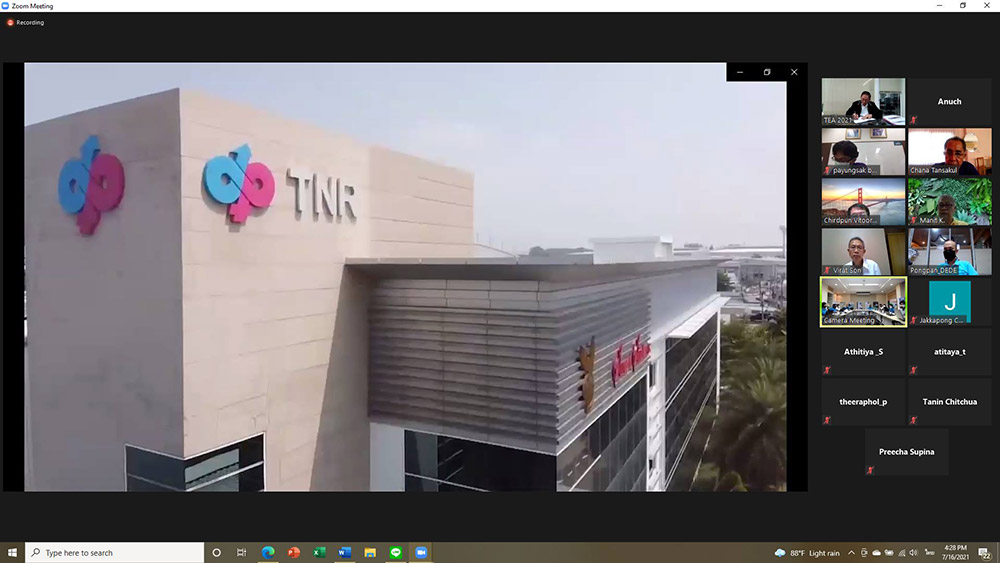Click Chana Tansakul's video tile

pyautogui.click(x=949, y=151)
